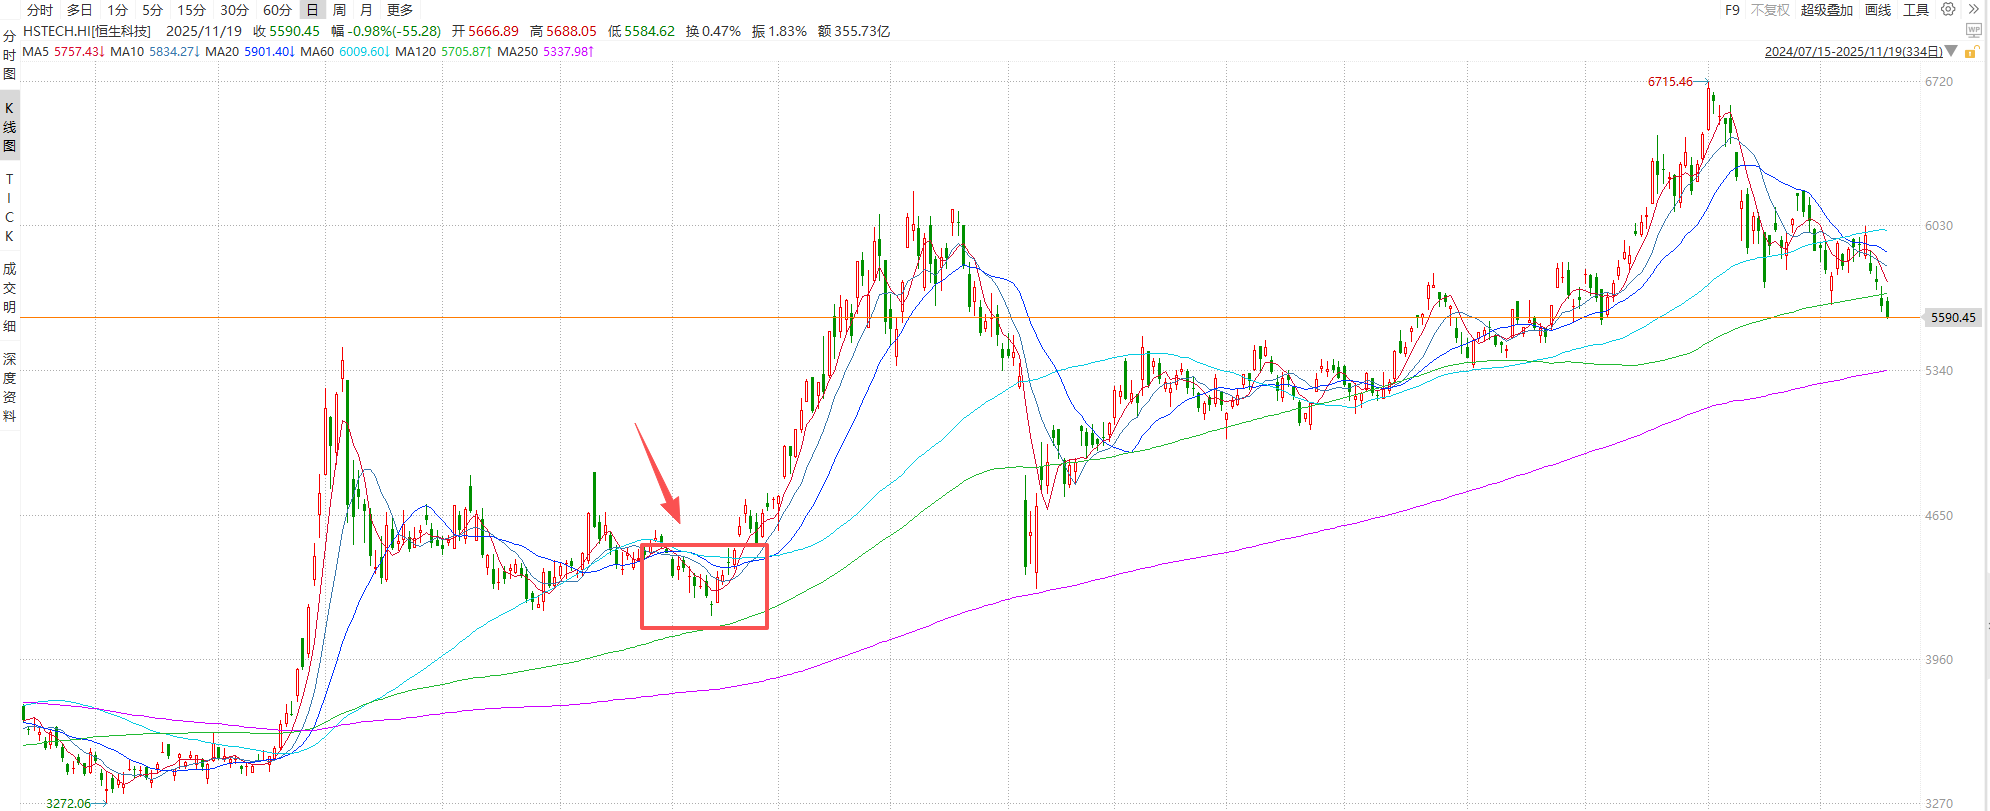This screenshot has height=811, width=1990.
Task: Click peak label 6715.46 on chart
Action: tap(1670, 82)
